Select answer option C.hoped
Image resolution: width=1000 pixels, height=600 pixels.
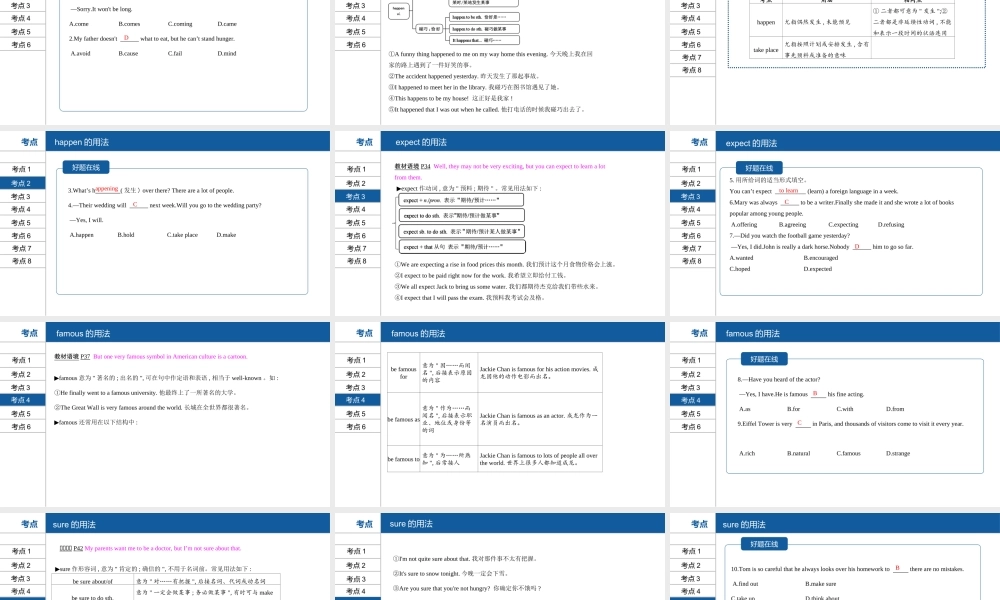[740, 268]
